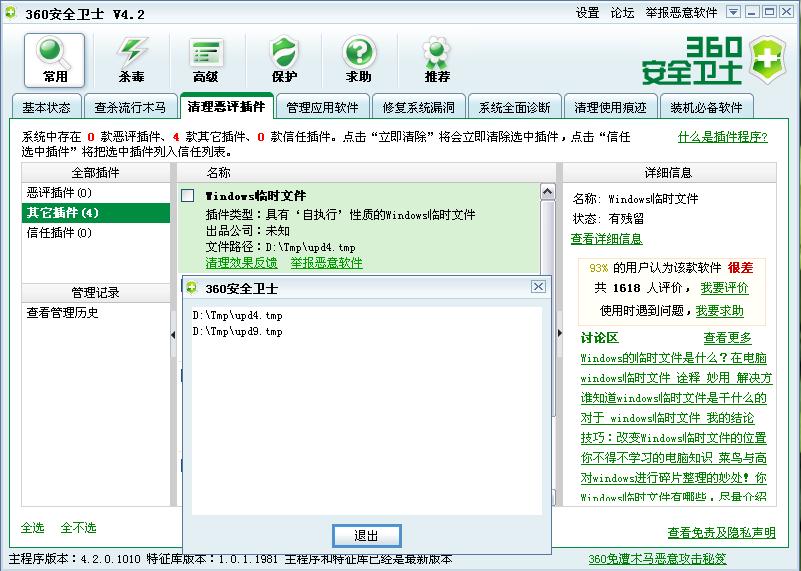Click the 举报恶意软件 link under the plugin
801x571 pixels.
tap(326, 263)
